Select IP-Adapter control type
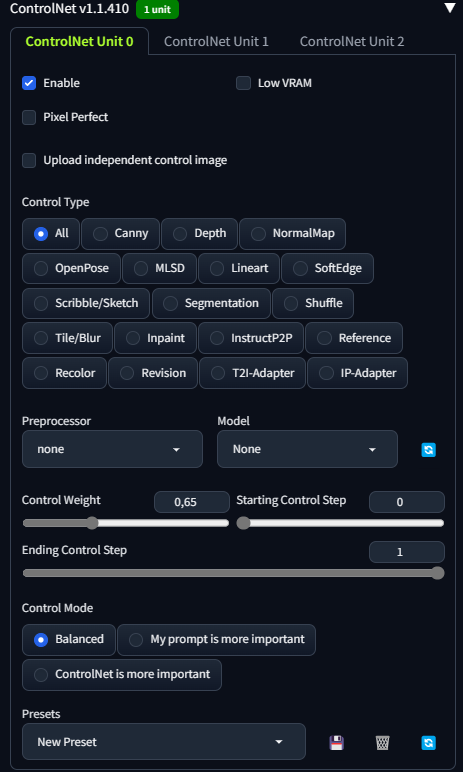 coord(358,373)
